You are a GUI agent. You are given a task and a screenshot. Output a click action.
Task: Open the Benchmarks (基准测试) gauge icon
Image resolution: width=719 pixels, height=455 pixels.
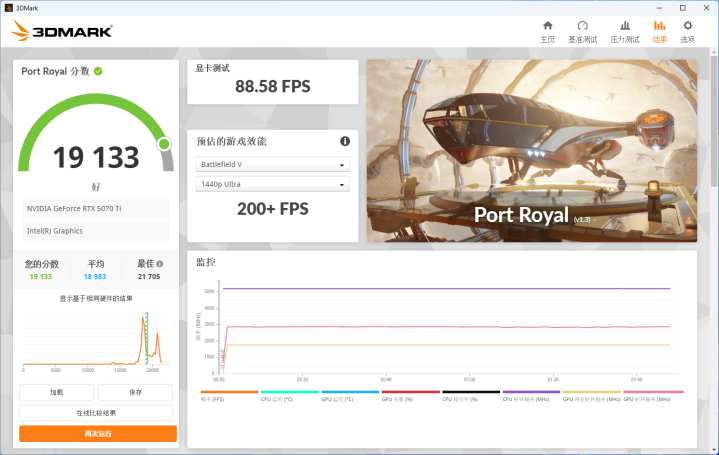582,31
